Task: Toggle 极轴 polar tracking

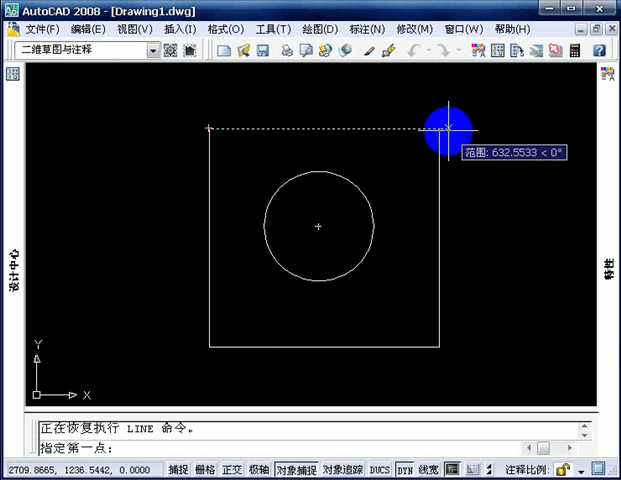Action: tap(259, 470)
